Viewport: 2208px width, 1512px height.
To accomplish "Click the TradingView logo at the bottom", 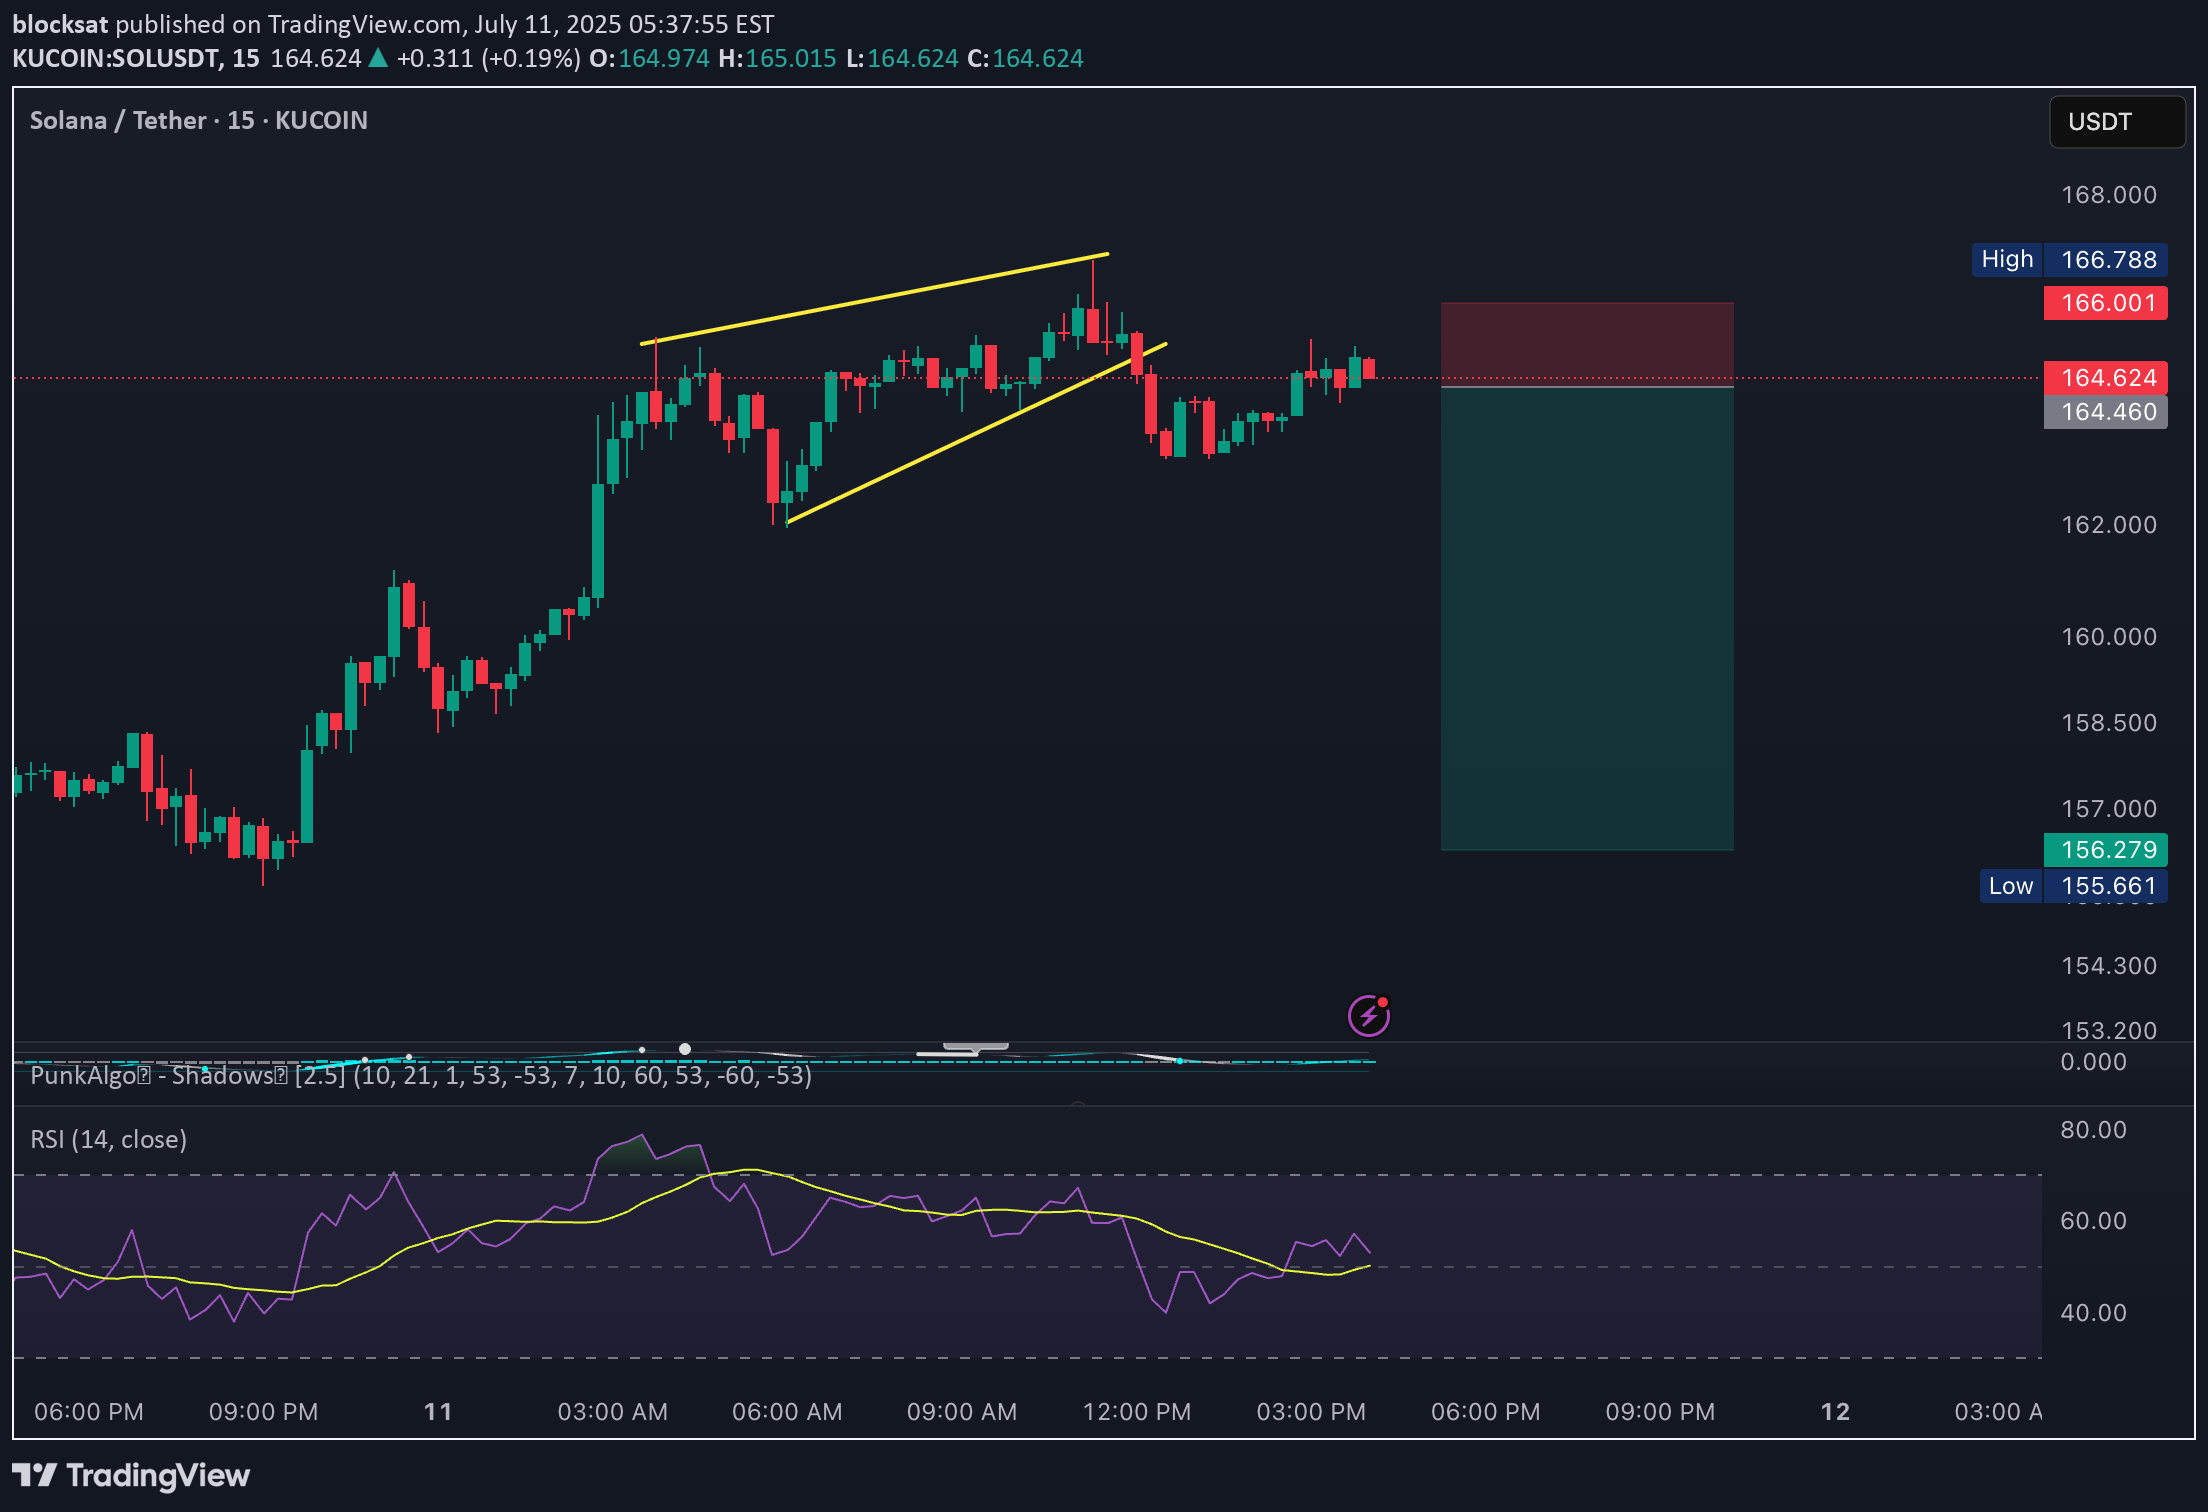I will tap(131, 1475).
